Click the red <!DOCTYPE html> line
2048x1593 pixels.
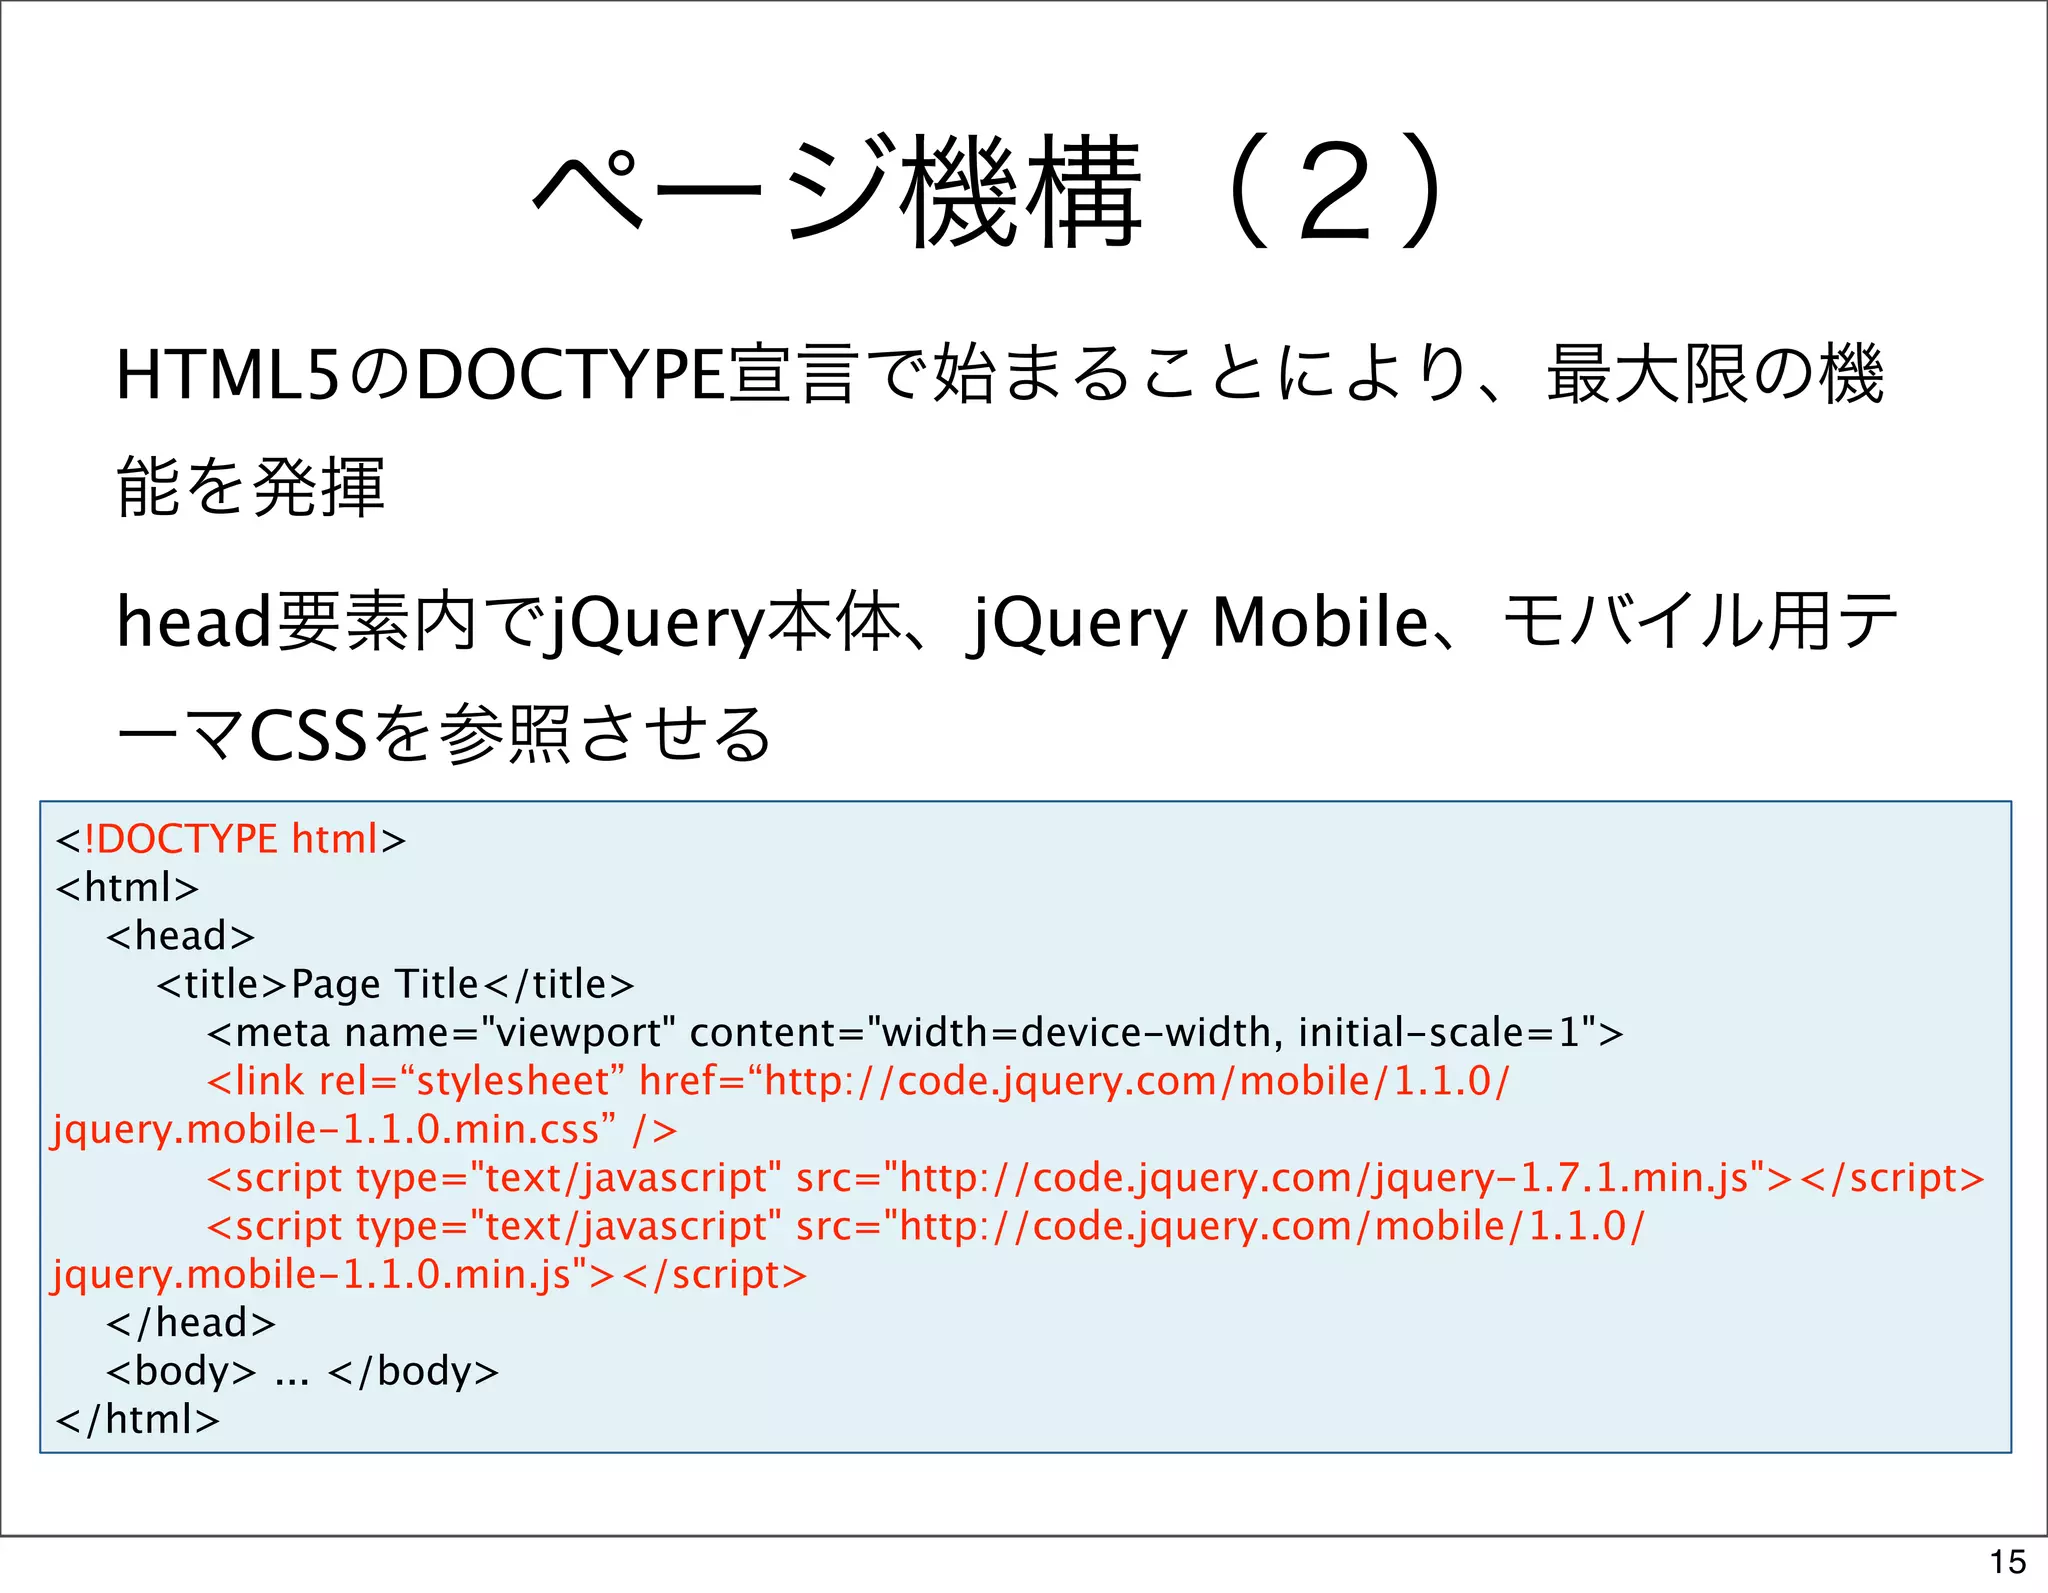click(231, 839)
